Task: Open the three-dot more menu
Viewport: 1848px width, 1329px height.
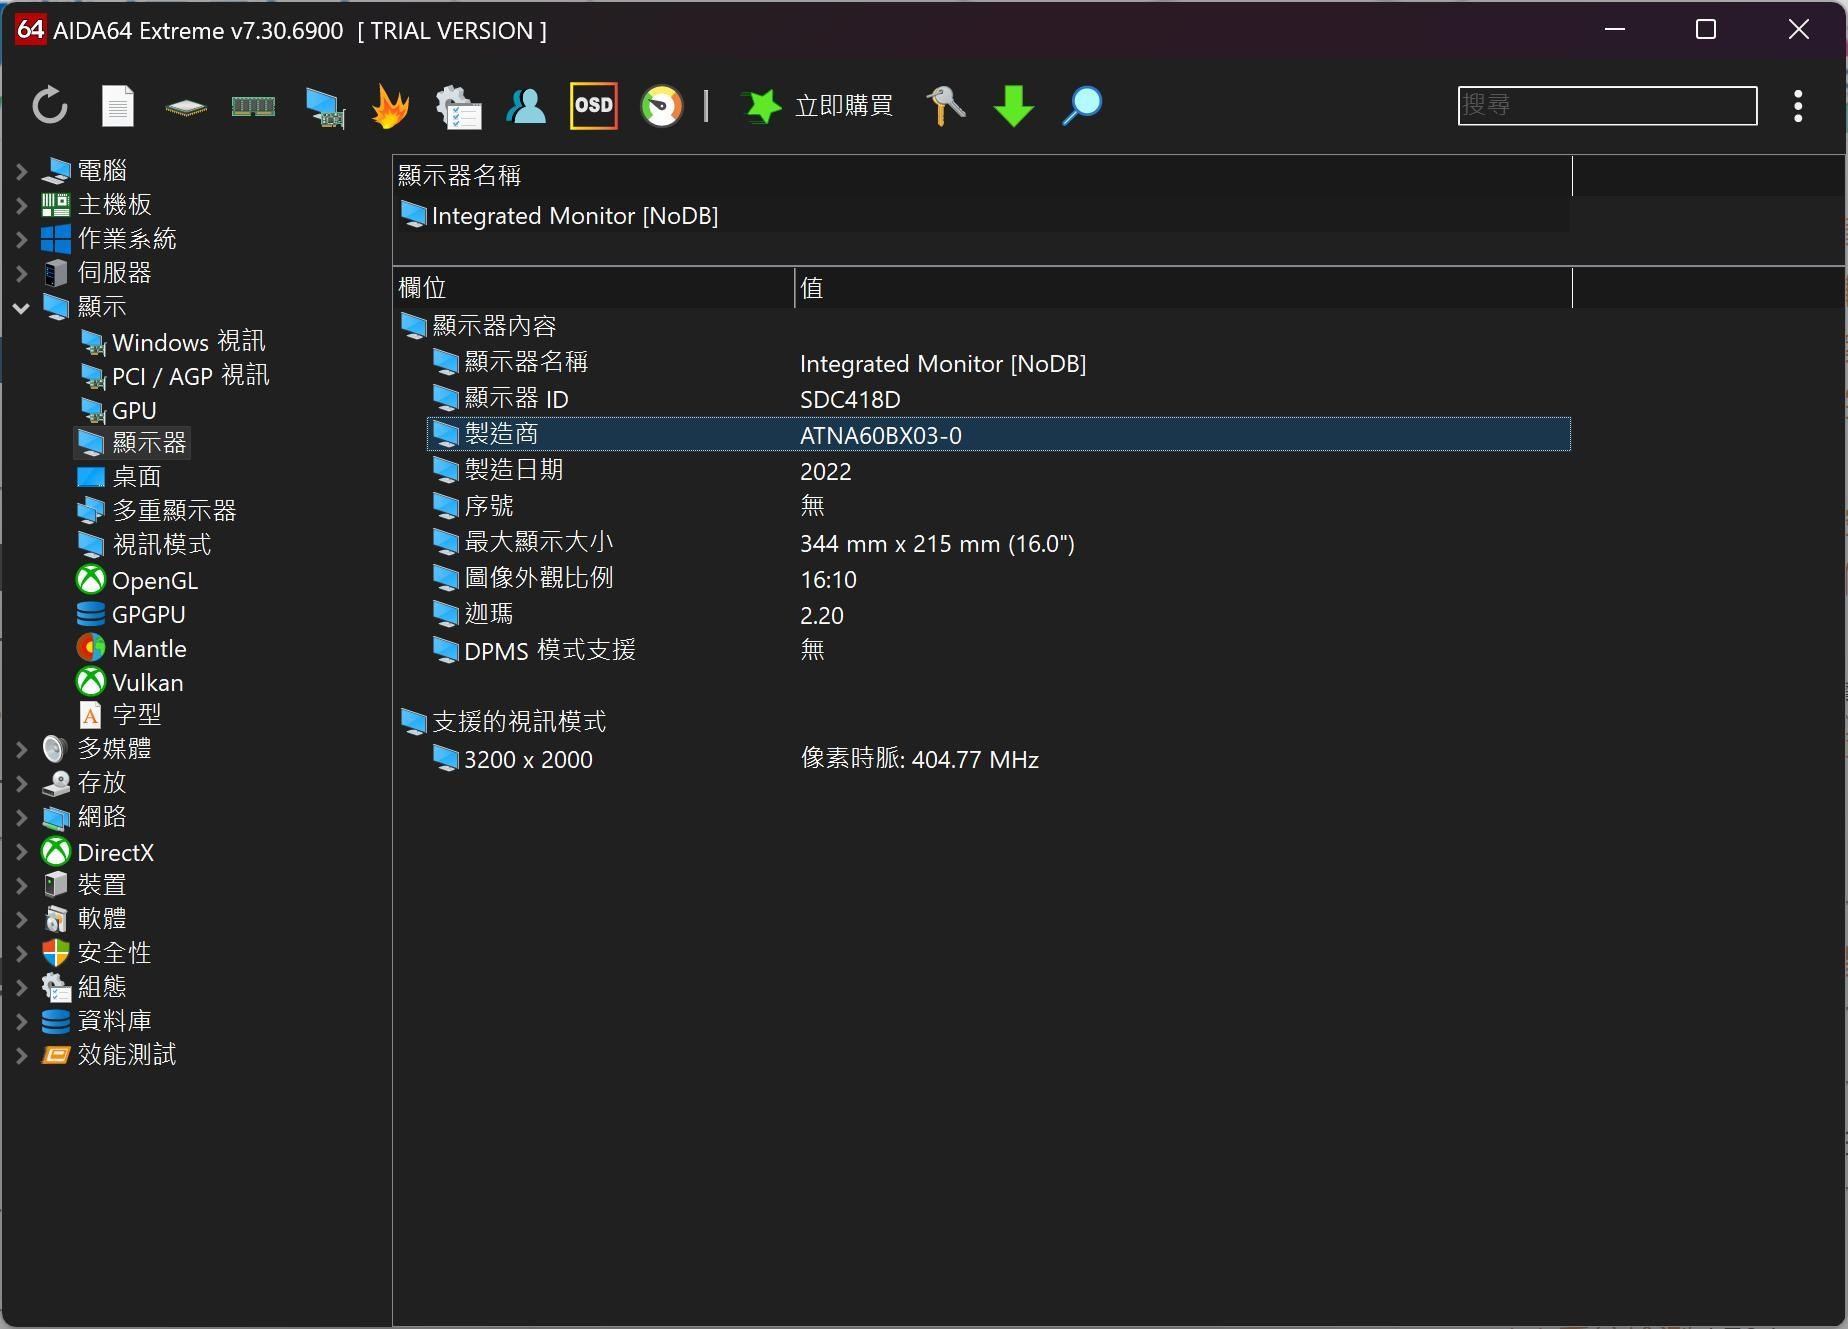Action: click(x=1798, y=106)
